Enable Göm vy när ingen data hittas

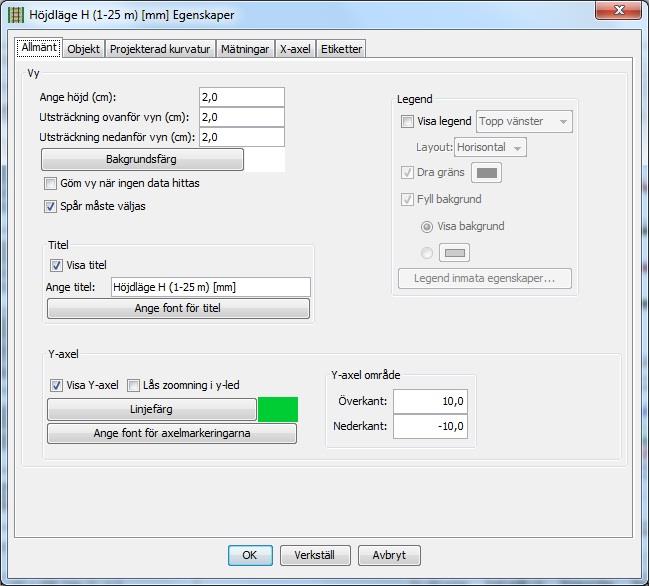50,183
